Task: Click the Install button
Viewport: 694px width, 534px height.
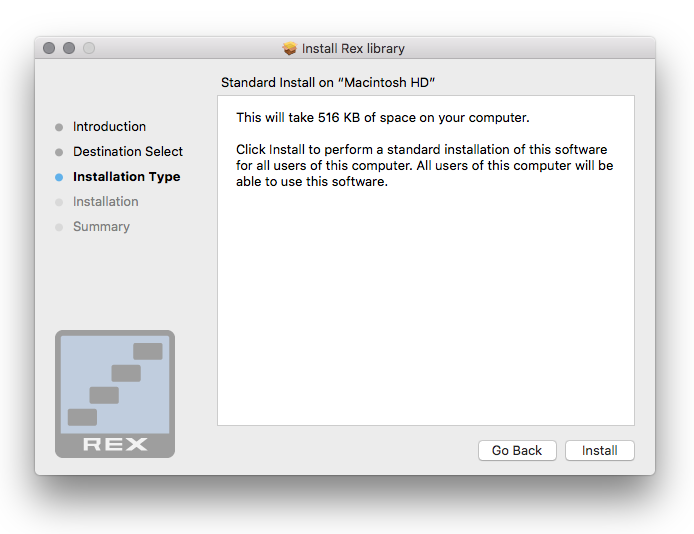Action: coord(599,450)
